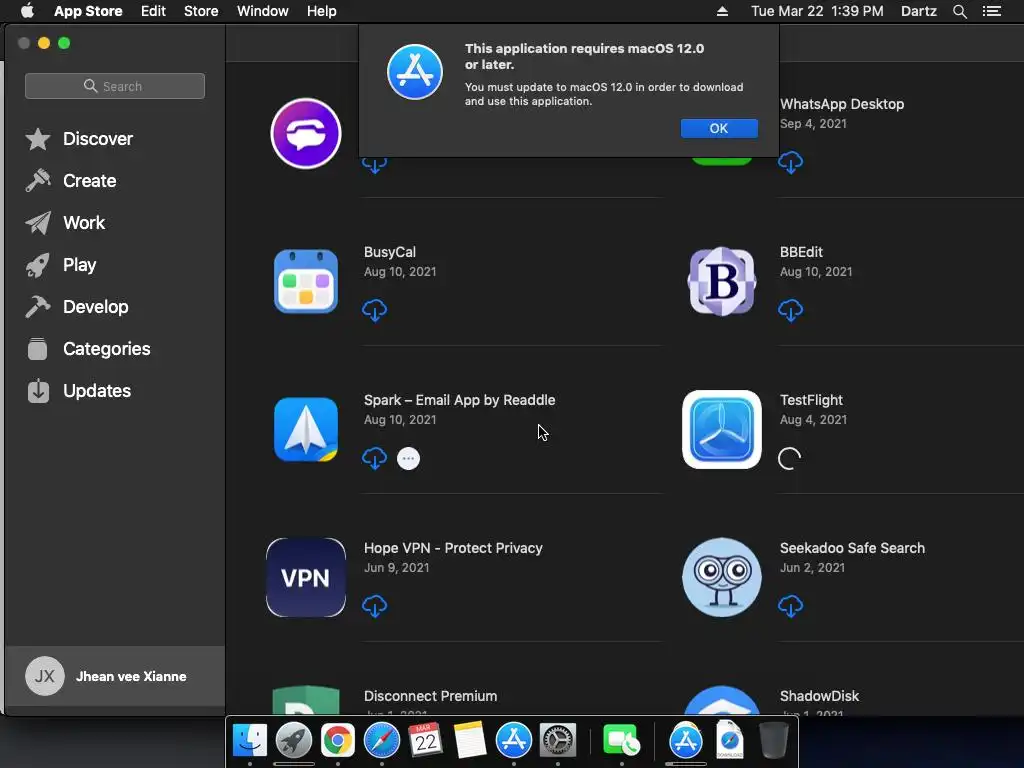Open the Categories icon in sidebar
Screen dimensions: 1024x768
(38, 349)
